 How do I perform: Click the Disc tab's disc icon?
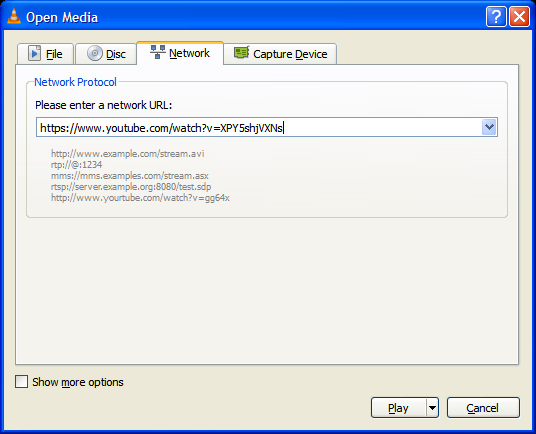95,53
